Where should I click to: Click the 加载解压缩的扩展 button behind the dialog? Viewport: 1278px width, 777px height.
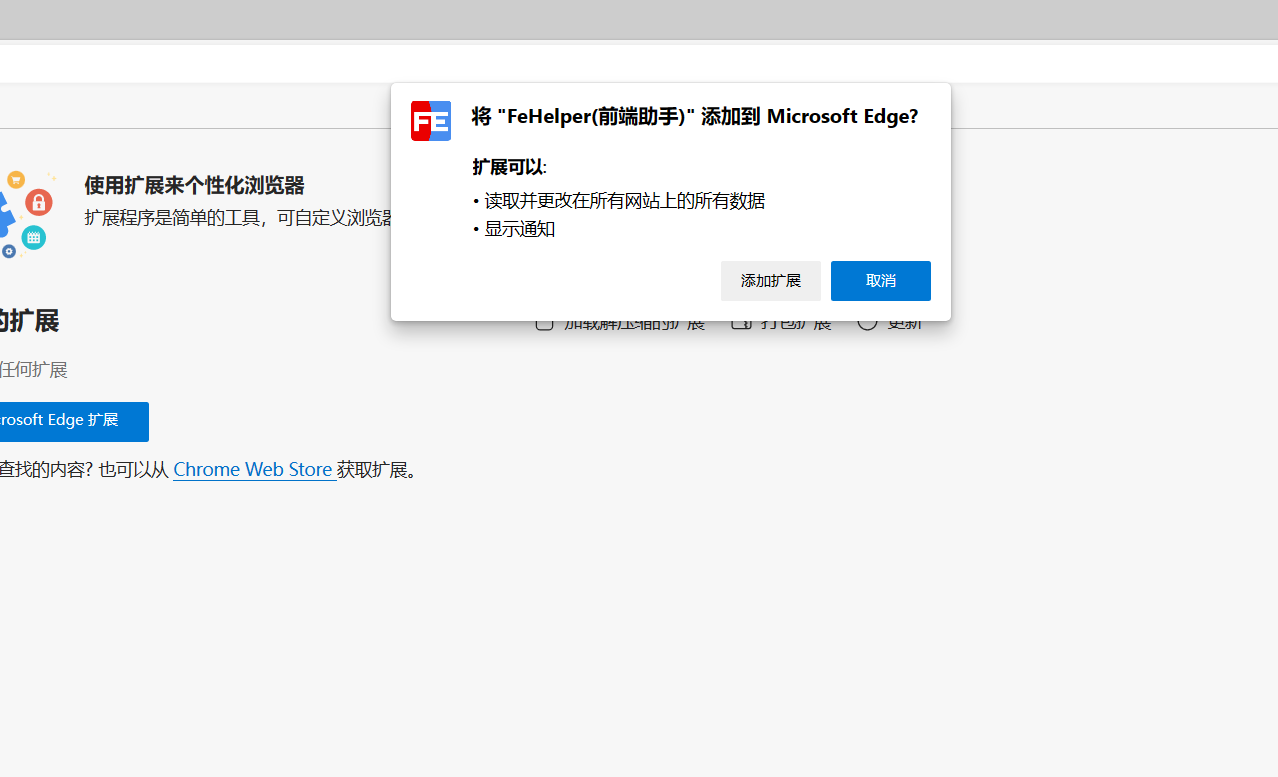tap(620, 322)
